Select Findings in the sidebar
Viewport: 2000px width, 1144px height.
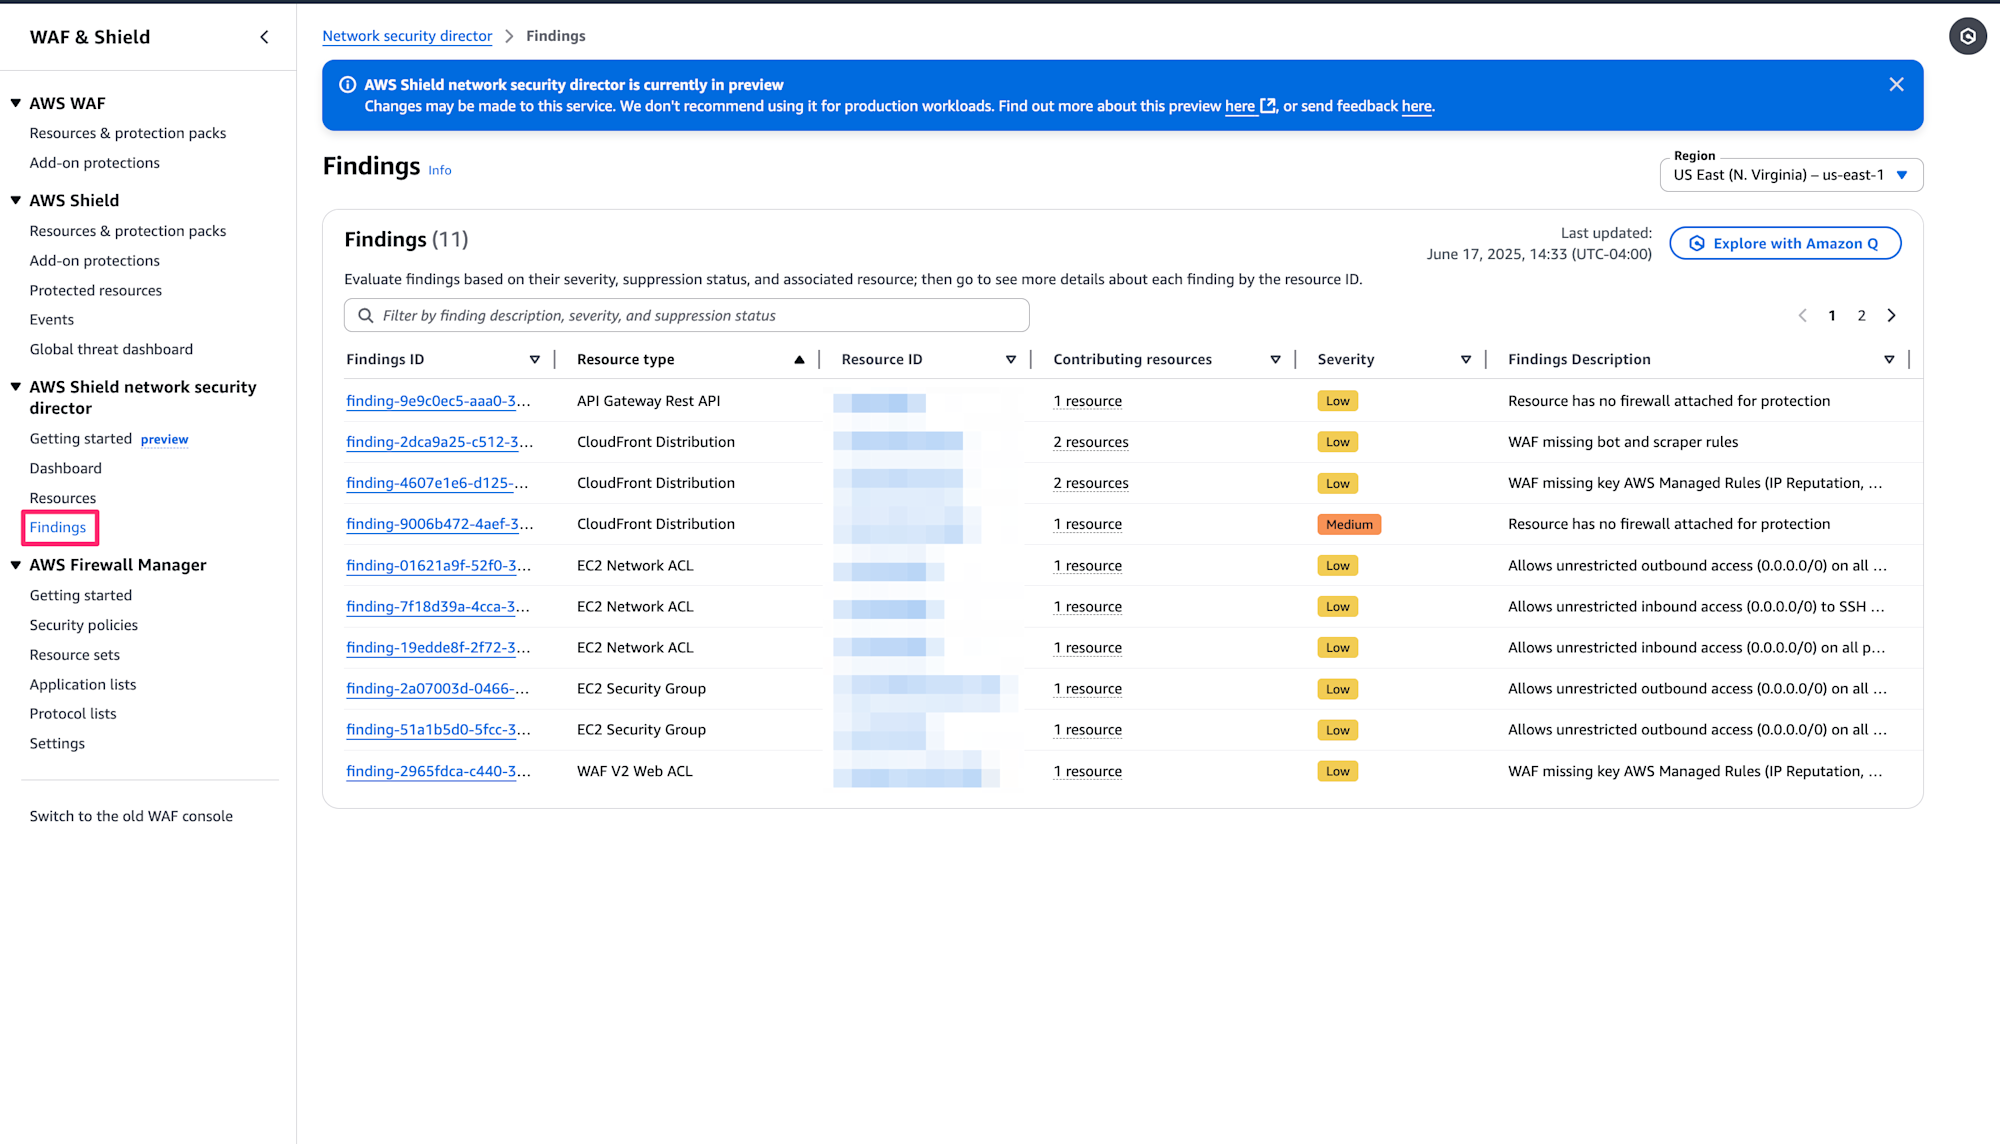click(58, 527)
